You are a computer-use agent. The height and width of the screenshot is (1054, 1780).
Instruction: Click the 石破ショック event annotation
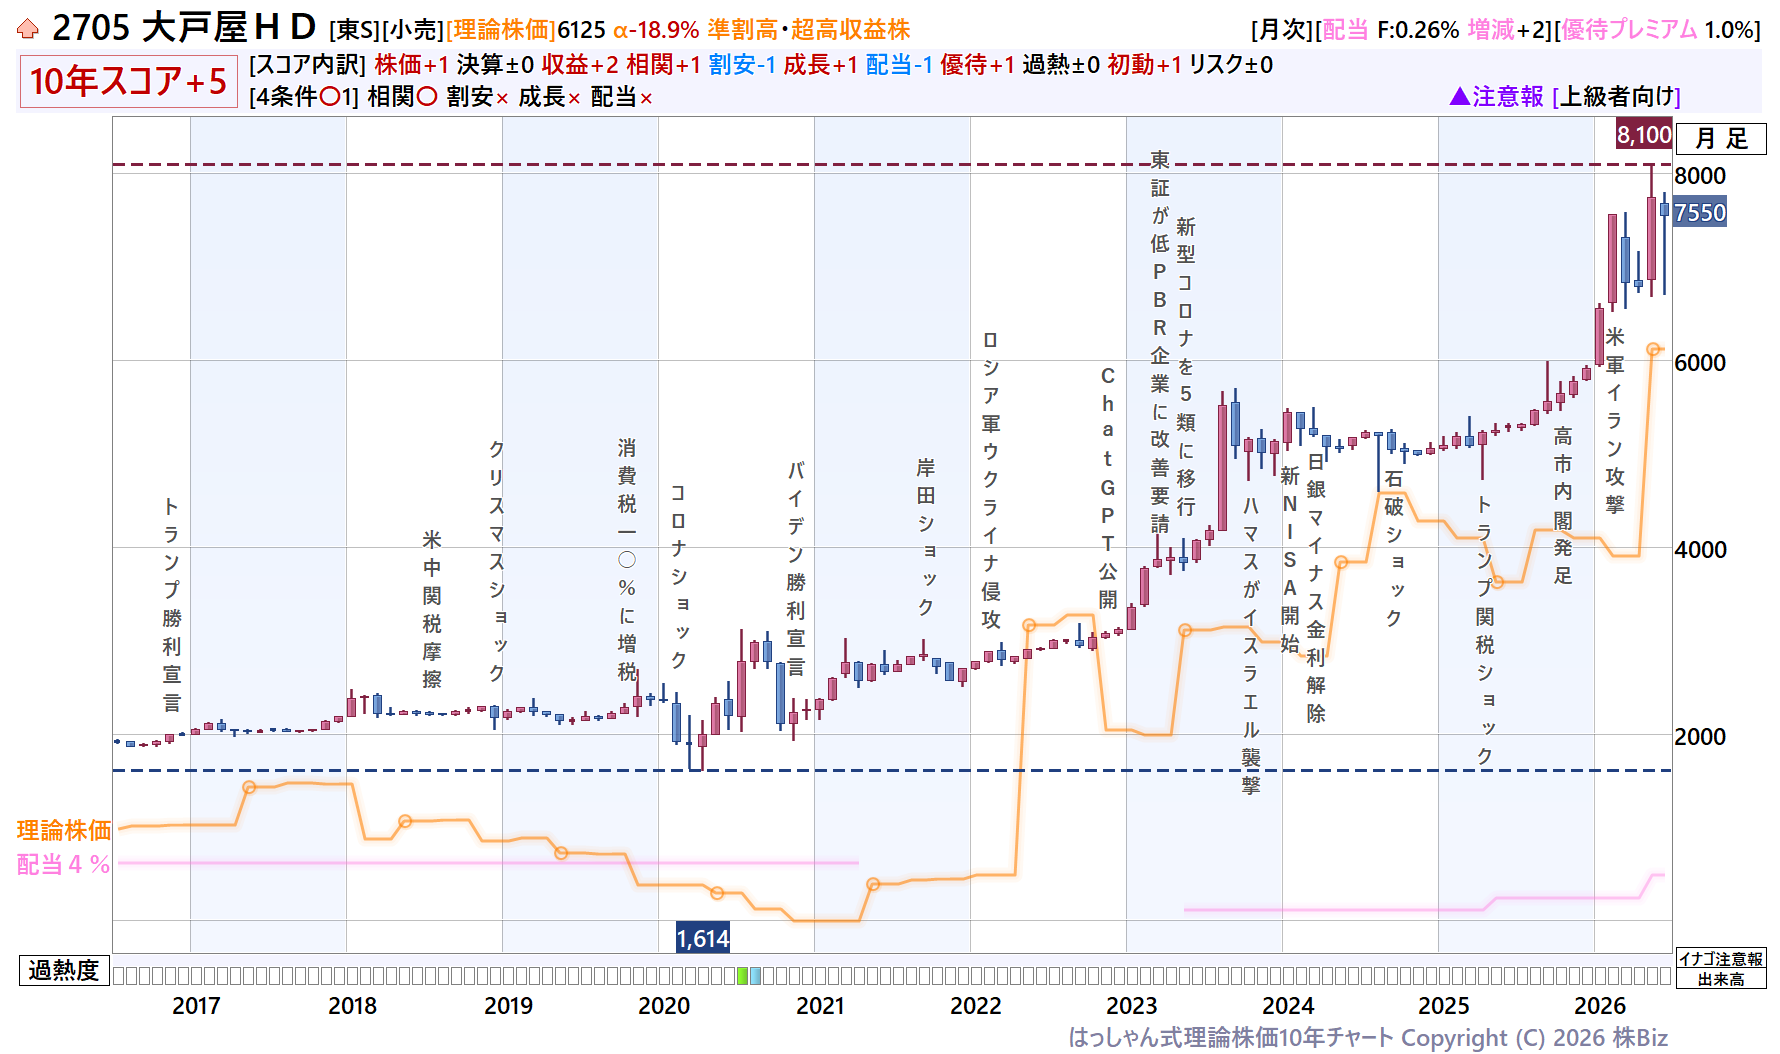pyautogui.click(x=1394, y=548)
